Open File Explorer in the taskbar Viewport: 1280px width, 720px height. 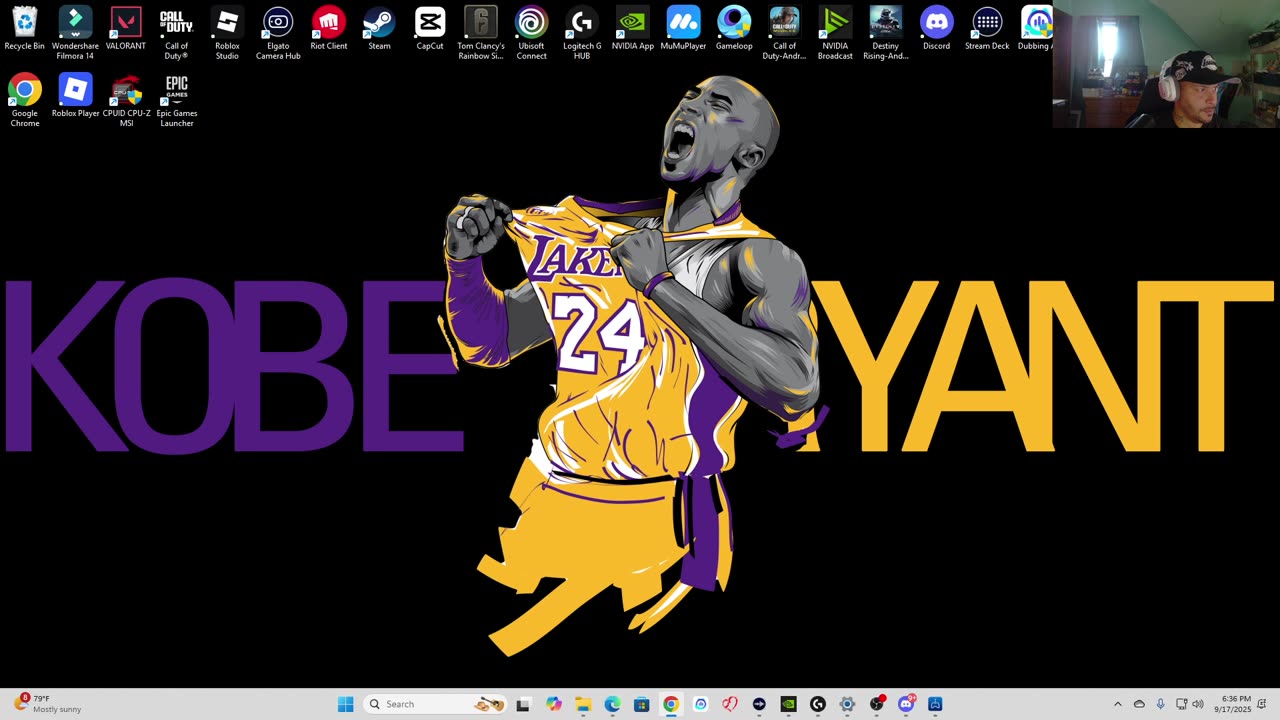583,704
